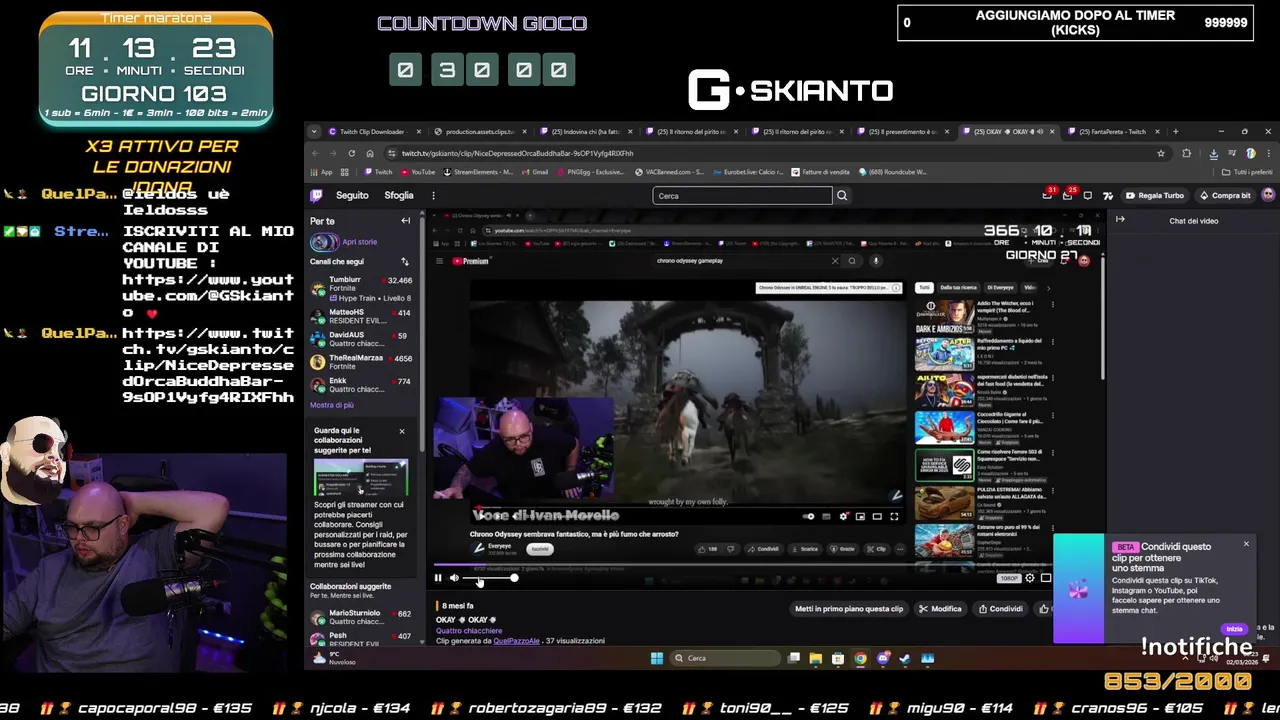Open Google Chrome from the taskbar
Screen dimensions: 1280x720
[860, 658]
